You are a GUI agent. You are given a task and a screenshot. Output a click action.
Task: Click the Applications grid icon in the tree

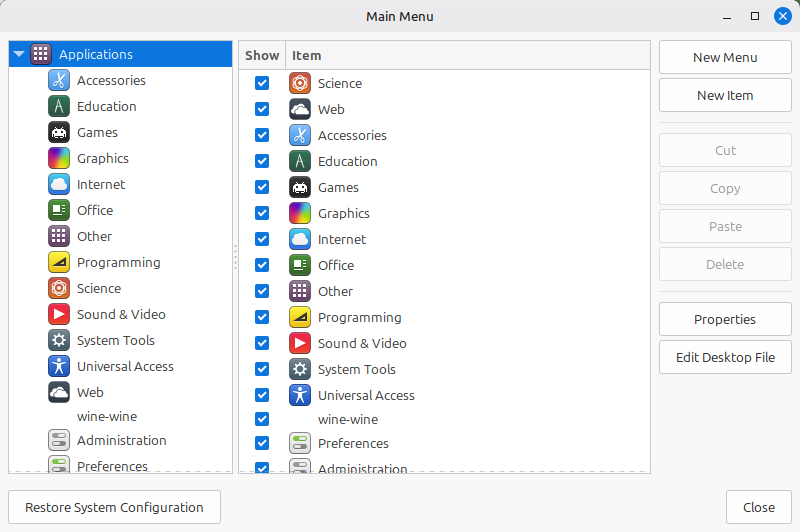tap(41, 54)
